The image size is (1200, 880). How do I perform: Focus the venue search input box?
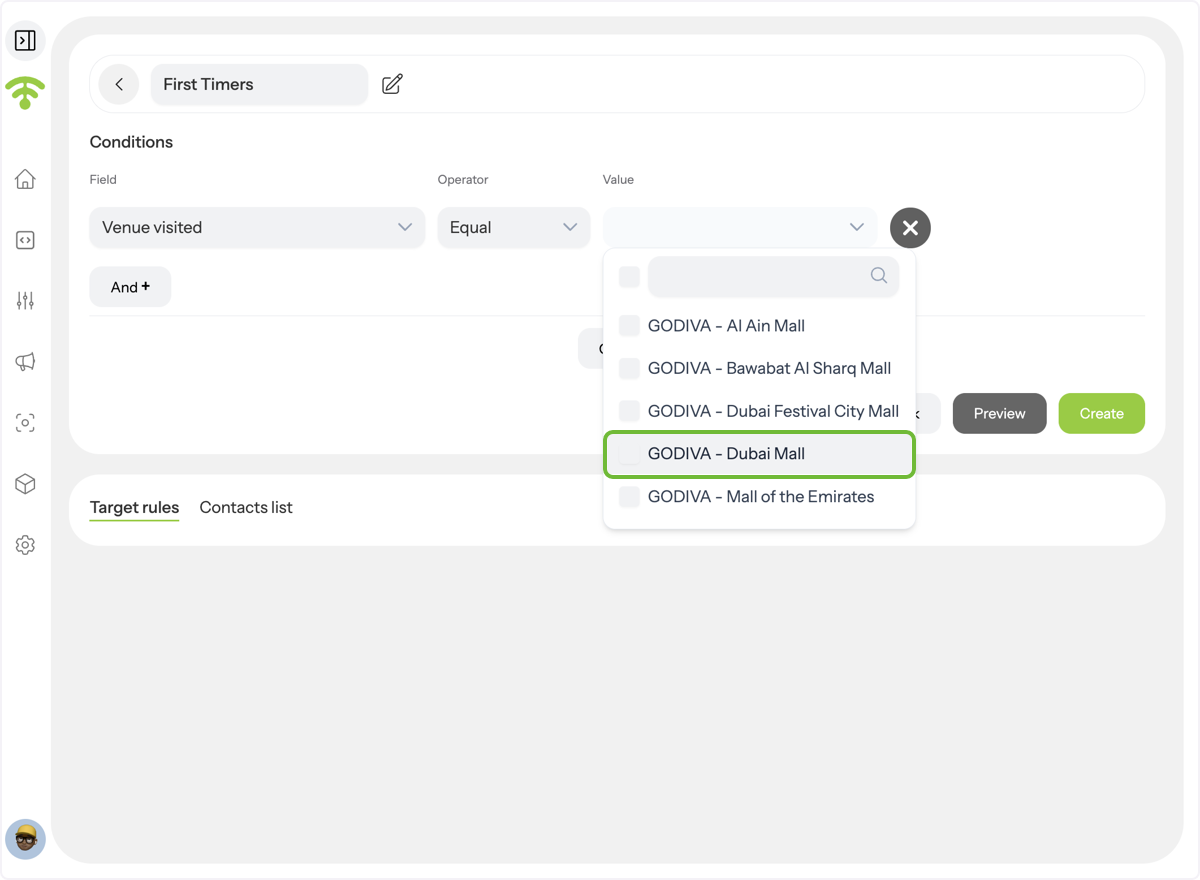(x=773, y=277)
